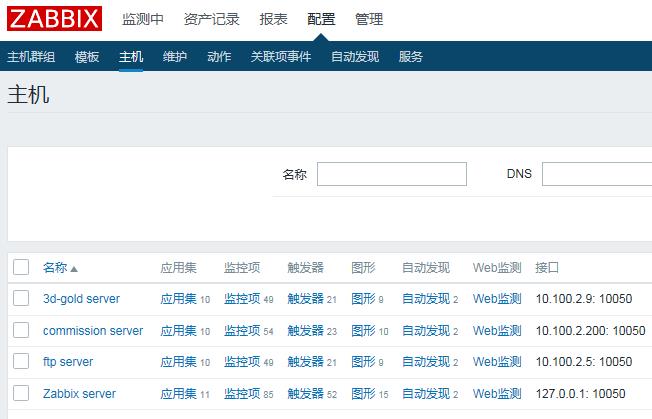Viewport: 652px width, 419px height.
Task: Open 图形 for commission server
Action: (x=363, y=331)
